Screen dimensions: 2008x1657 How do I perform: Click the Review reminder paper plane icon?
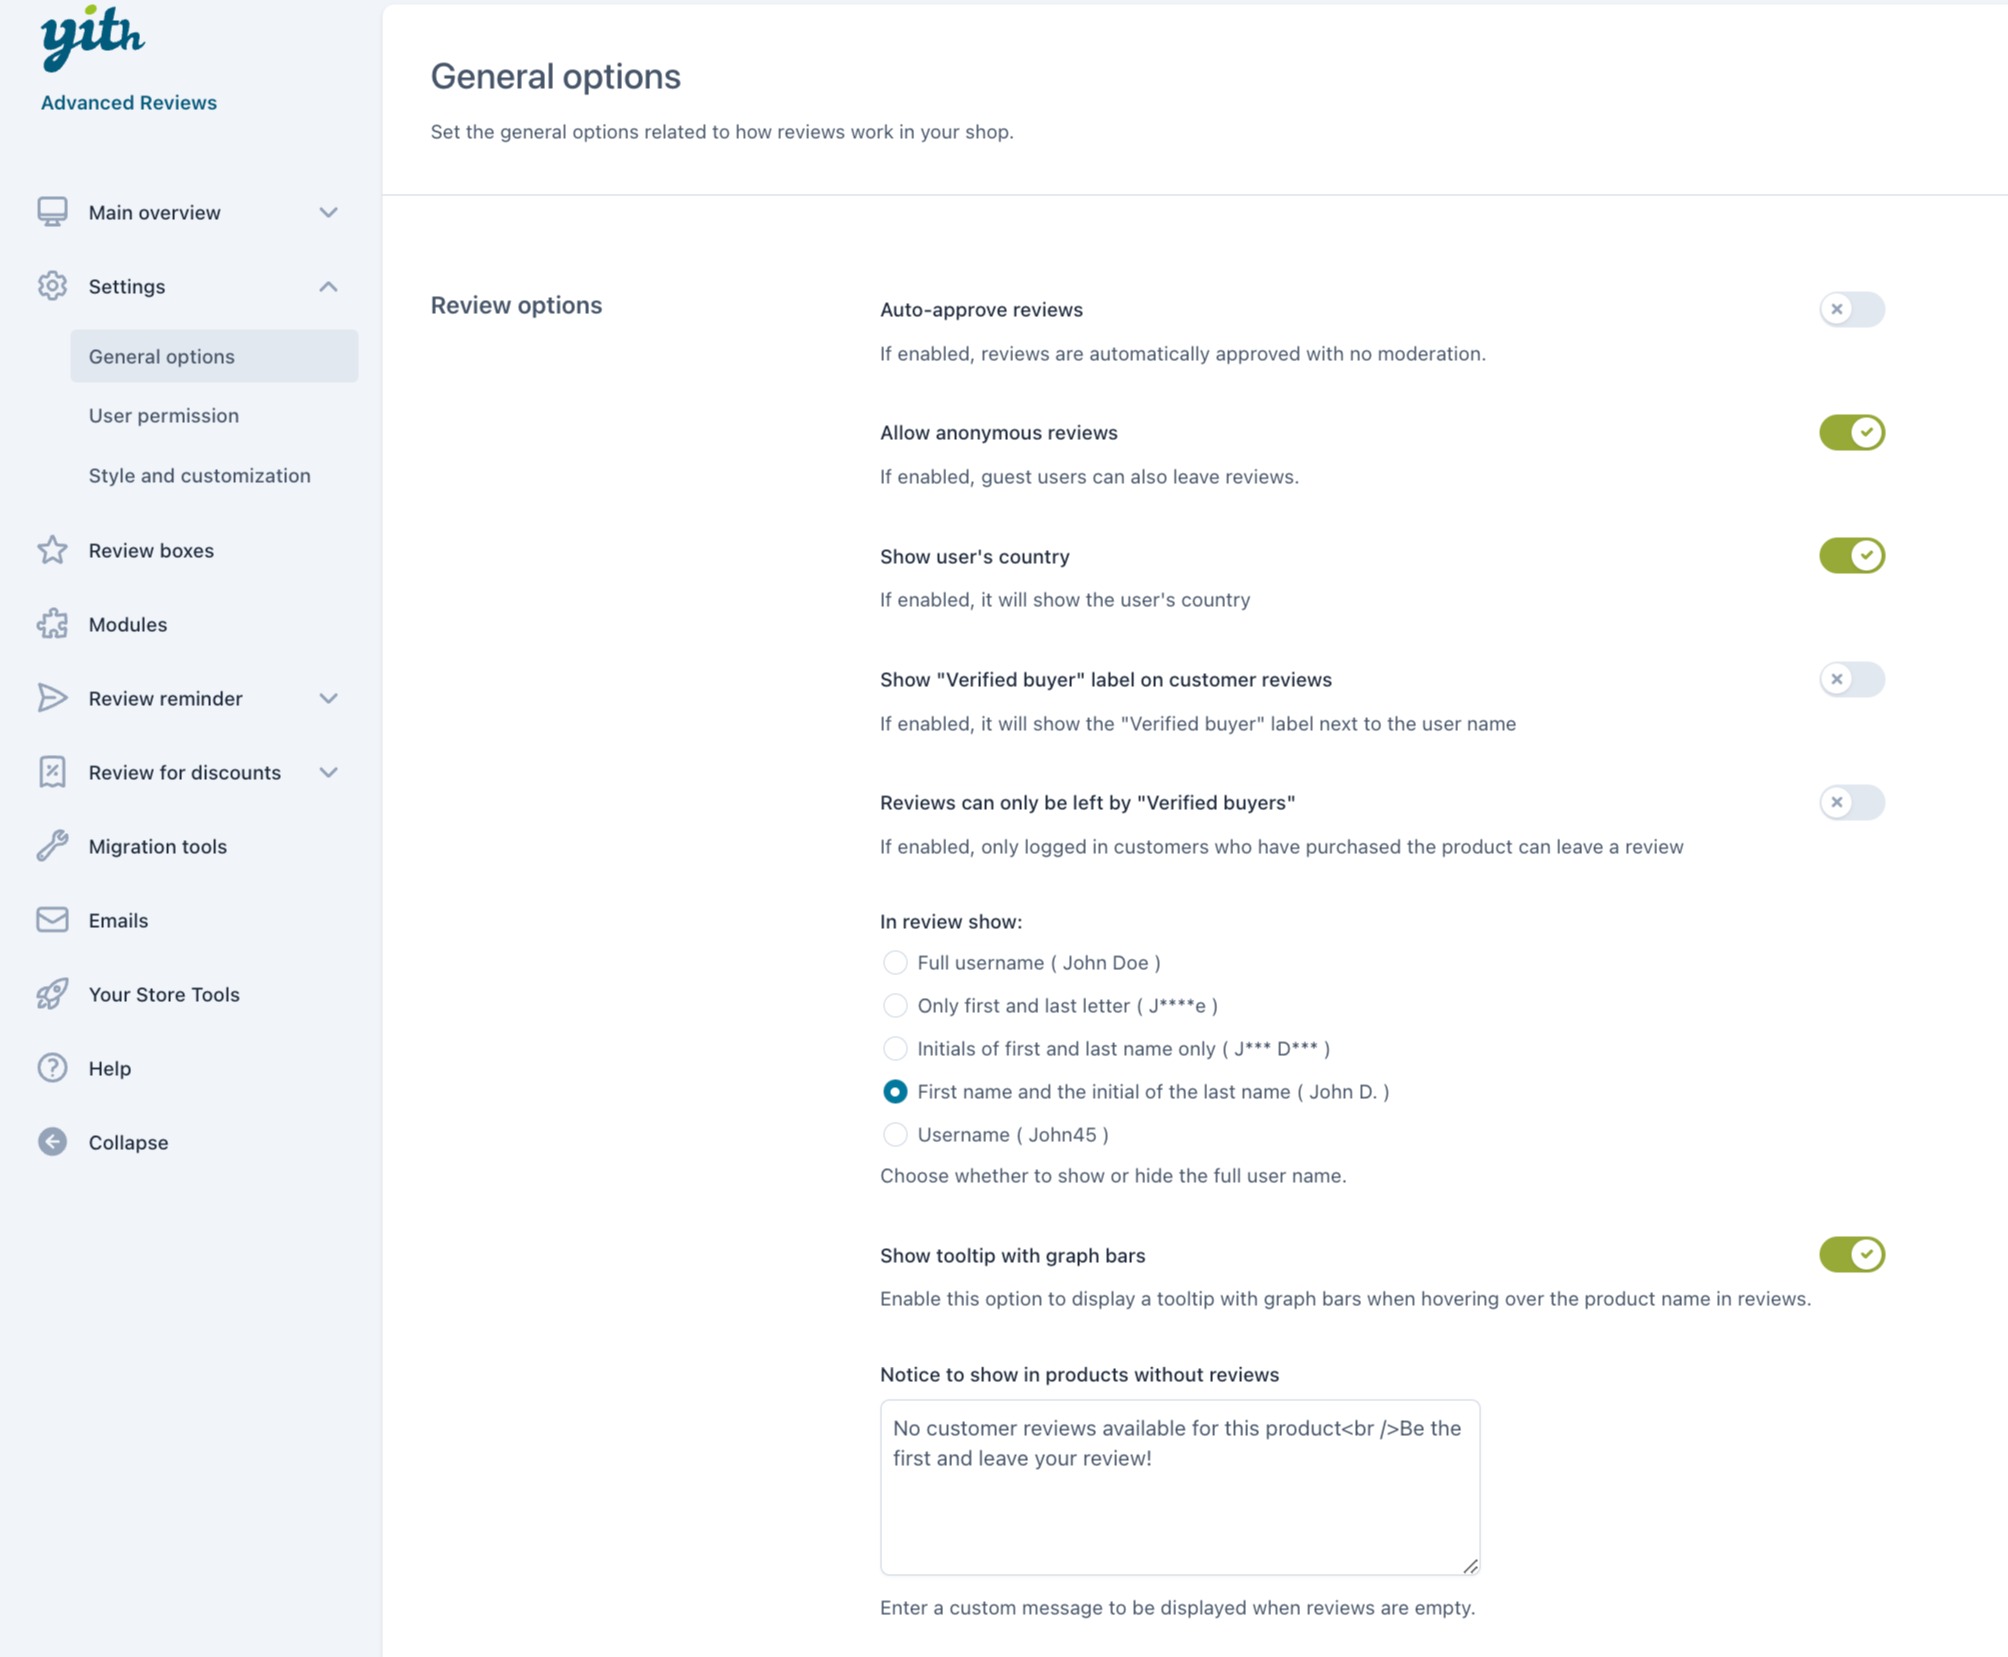(x=52, y=698)
